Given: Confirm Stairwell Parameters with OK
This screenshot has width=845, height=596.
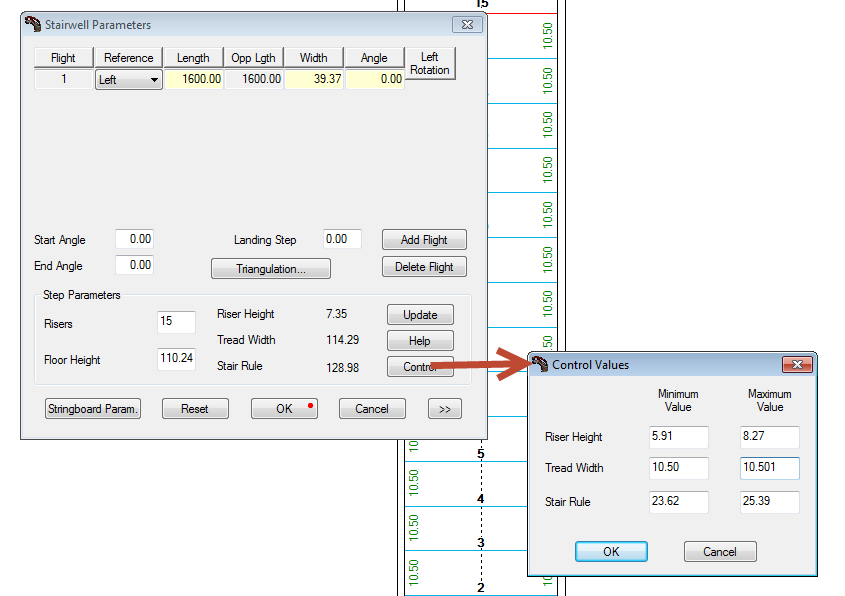Looking at the screenshot, I should click(284, 409).
